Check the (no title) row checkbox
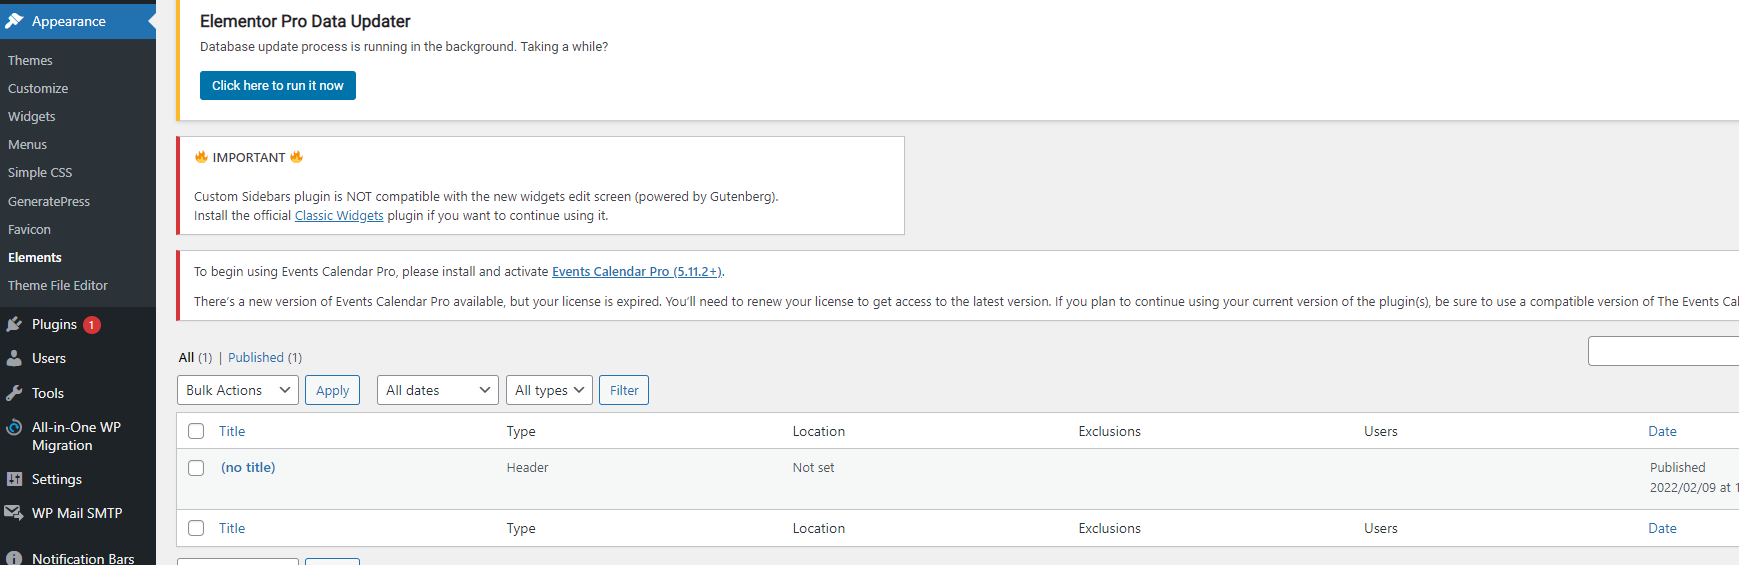 point(196,468)
